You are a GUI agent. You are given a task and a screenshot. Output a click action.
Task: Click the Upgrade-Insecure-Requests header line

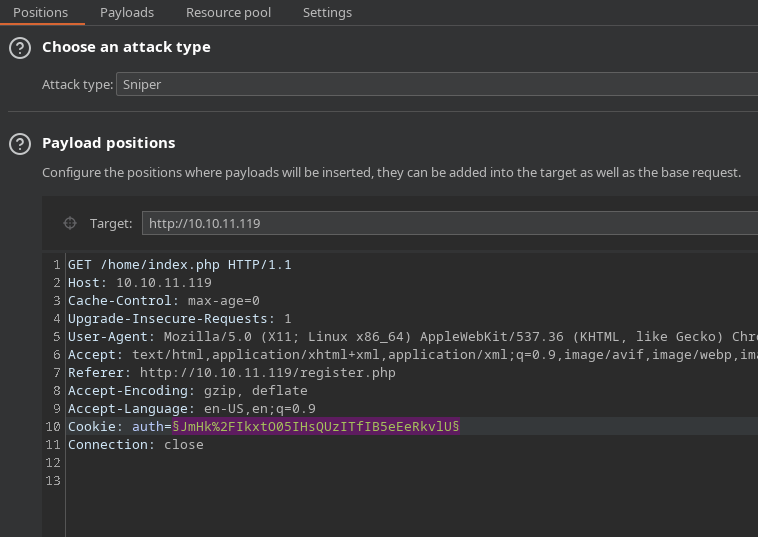point(179,319)
